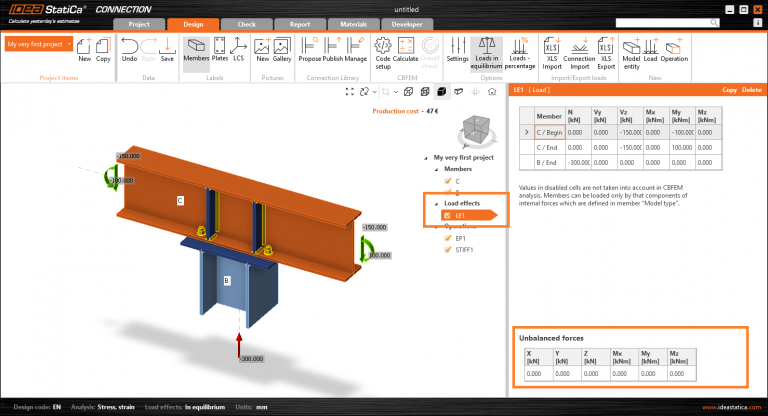Switch to the Check tab
The height and width of the screenshot is (416, 768).
click(246, 24)
